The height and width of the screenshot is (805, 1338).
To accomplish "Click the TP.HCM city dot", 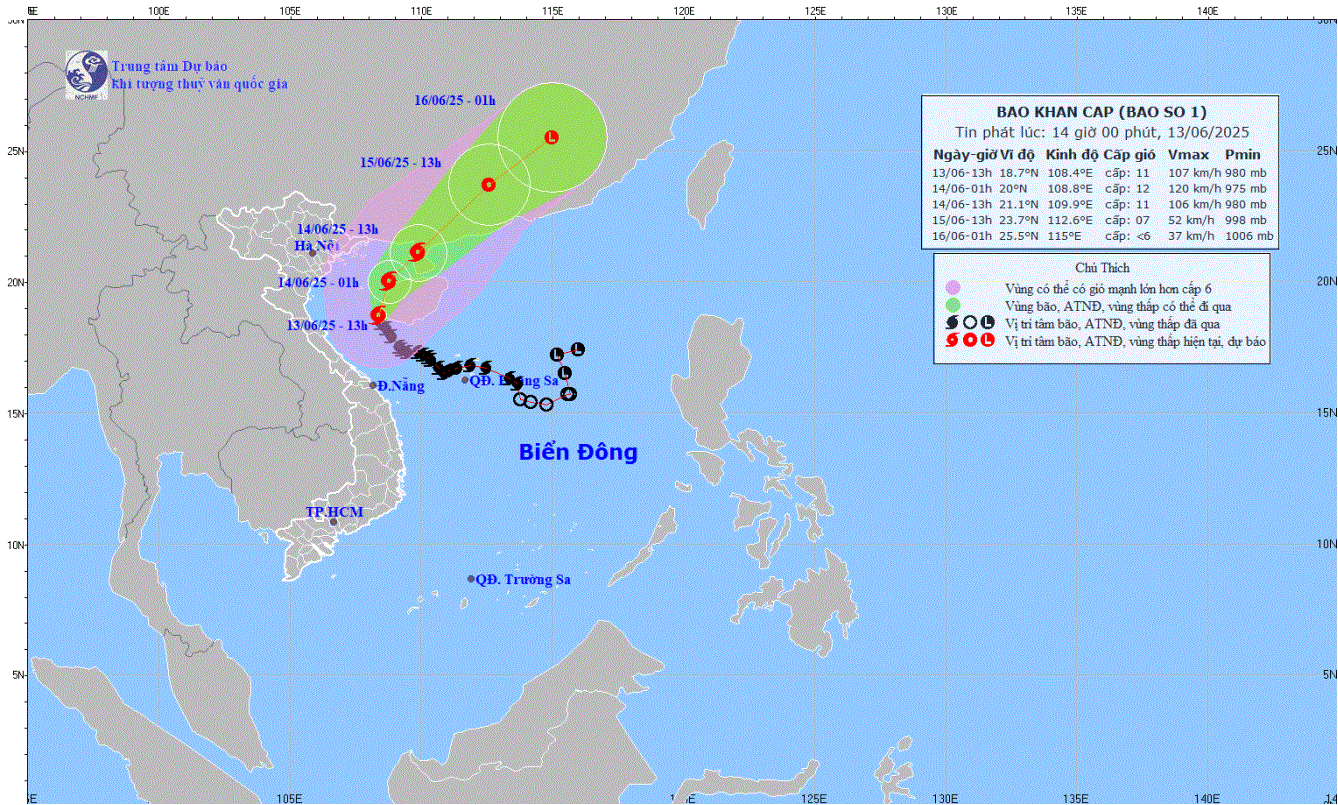I will (334, 523).
